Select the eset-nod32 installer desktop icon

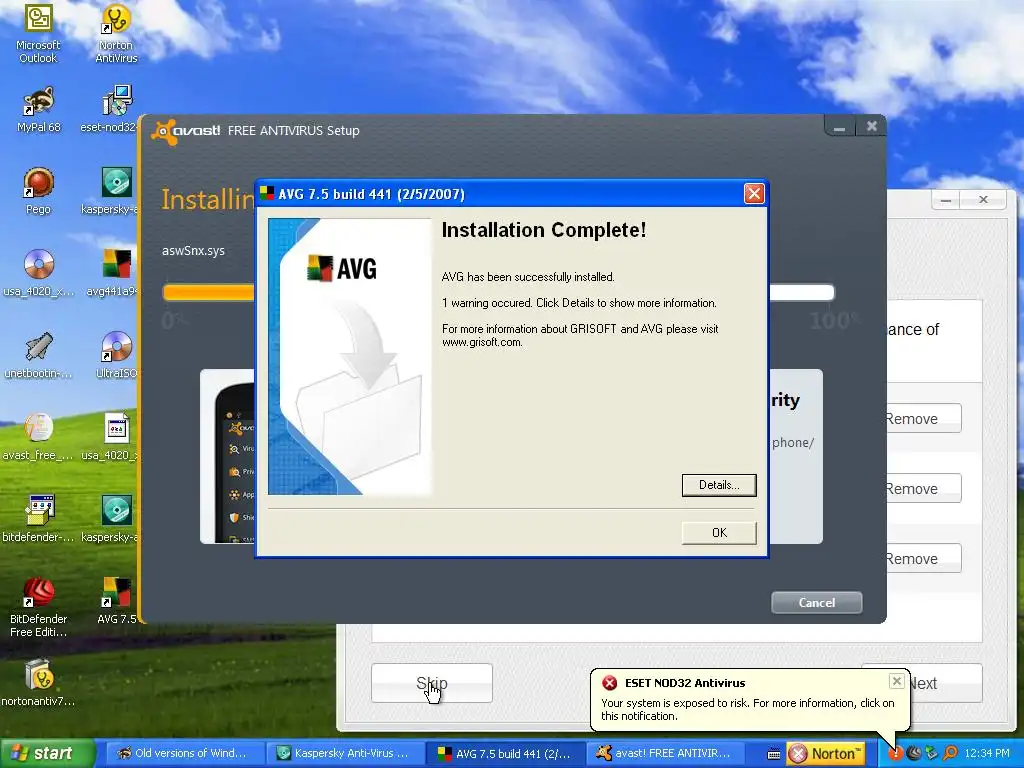110,109
